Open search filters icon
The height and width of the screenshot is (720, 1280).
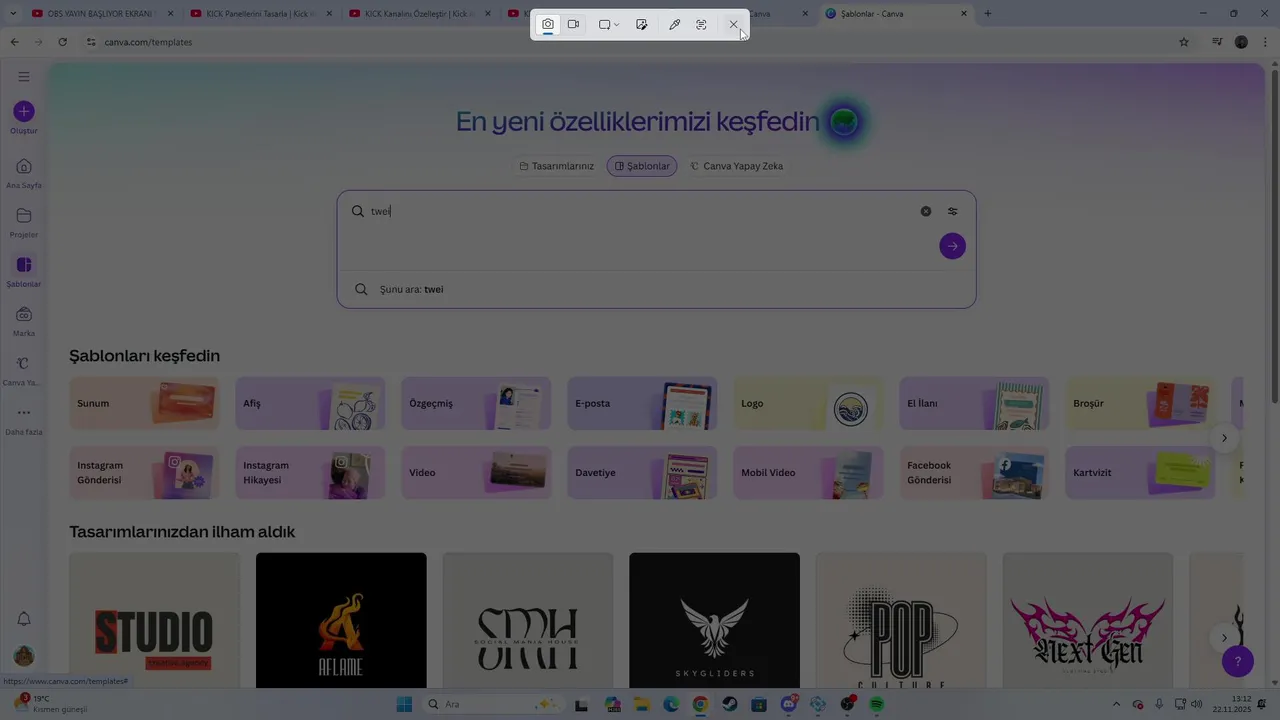coord(952,211)
